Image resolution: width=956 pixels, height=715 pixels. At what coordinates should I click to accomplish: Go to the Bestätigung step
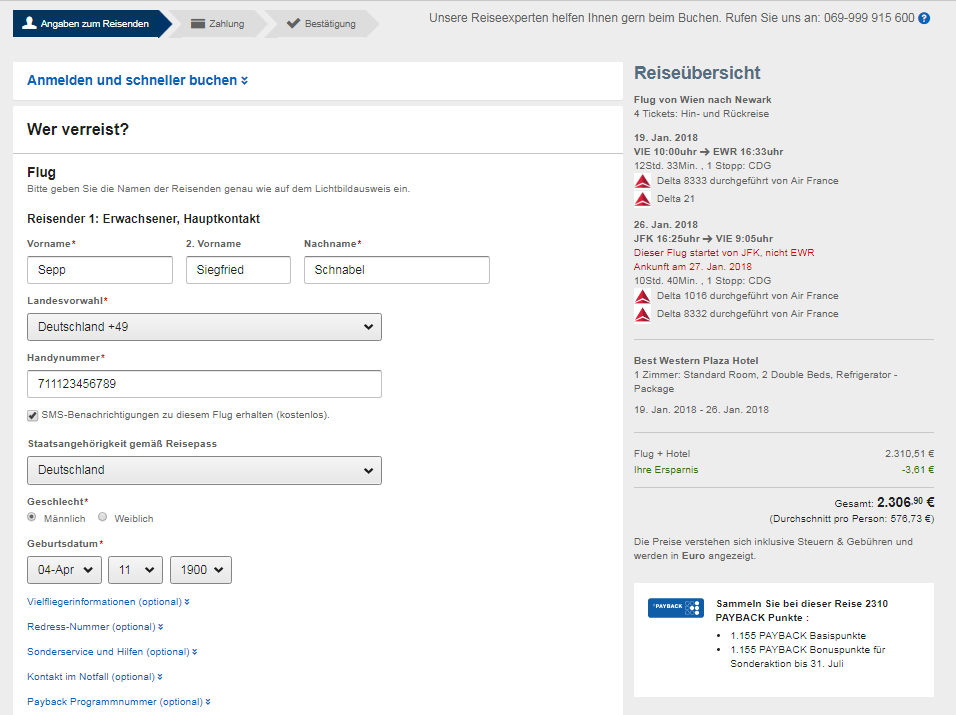click(x=321, y=24)
